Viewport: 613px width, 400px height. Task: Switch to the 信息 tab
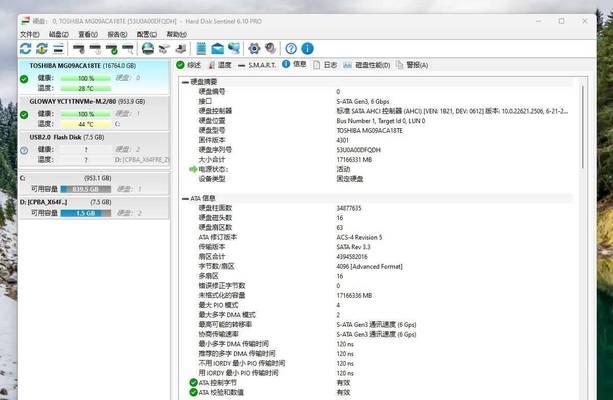tap(294, 64)
